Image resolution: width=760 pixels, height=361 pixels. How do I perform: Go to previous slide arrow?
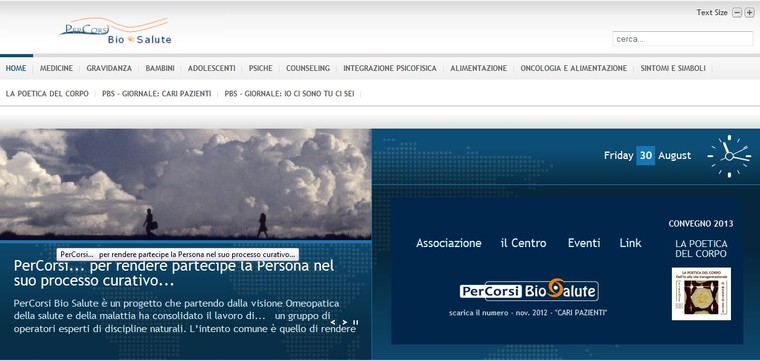coord(333,322)
